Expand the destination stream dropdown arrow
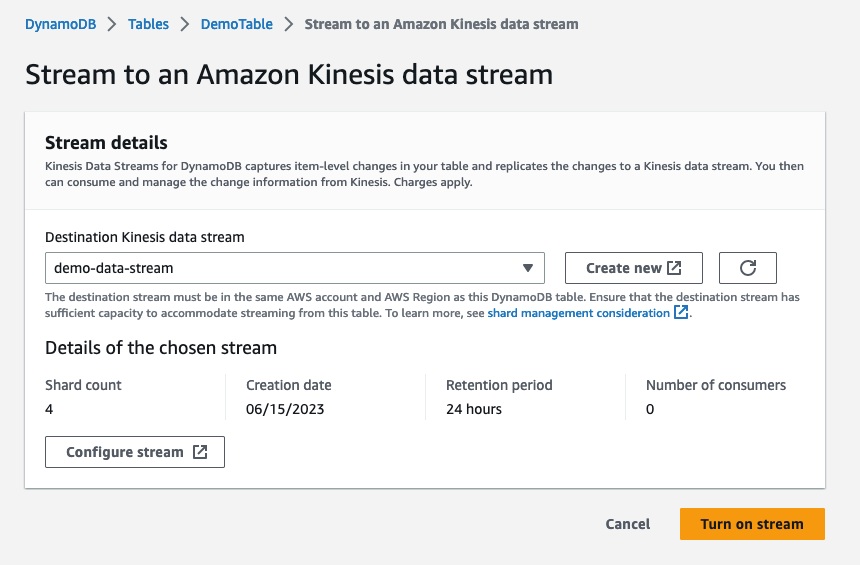 pyautogui.click(x=528, y=268)
